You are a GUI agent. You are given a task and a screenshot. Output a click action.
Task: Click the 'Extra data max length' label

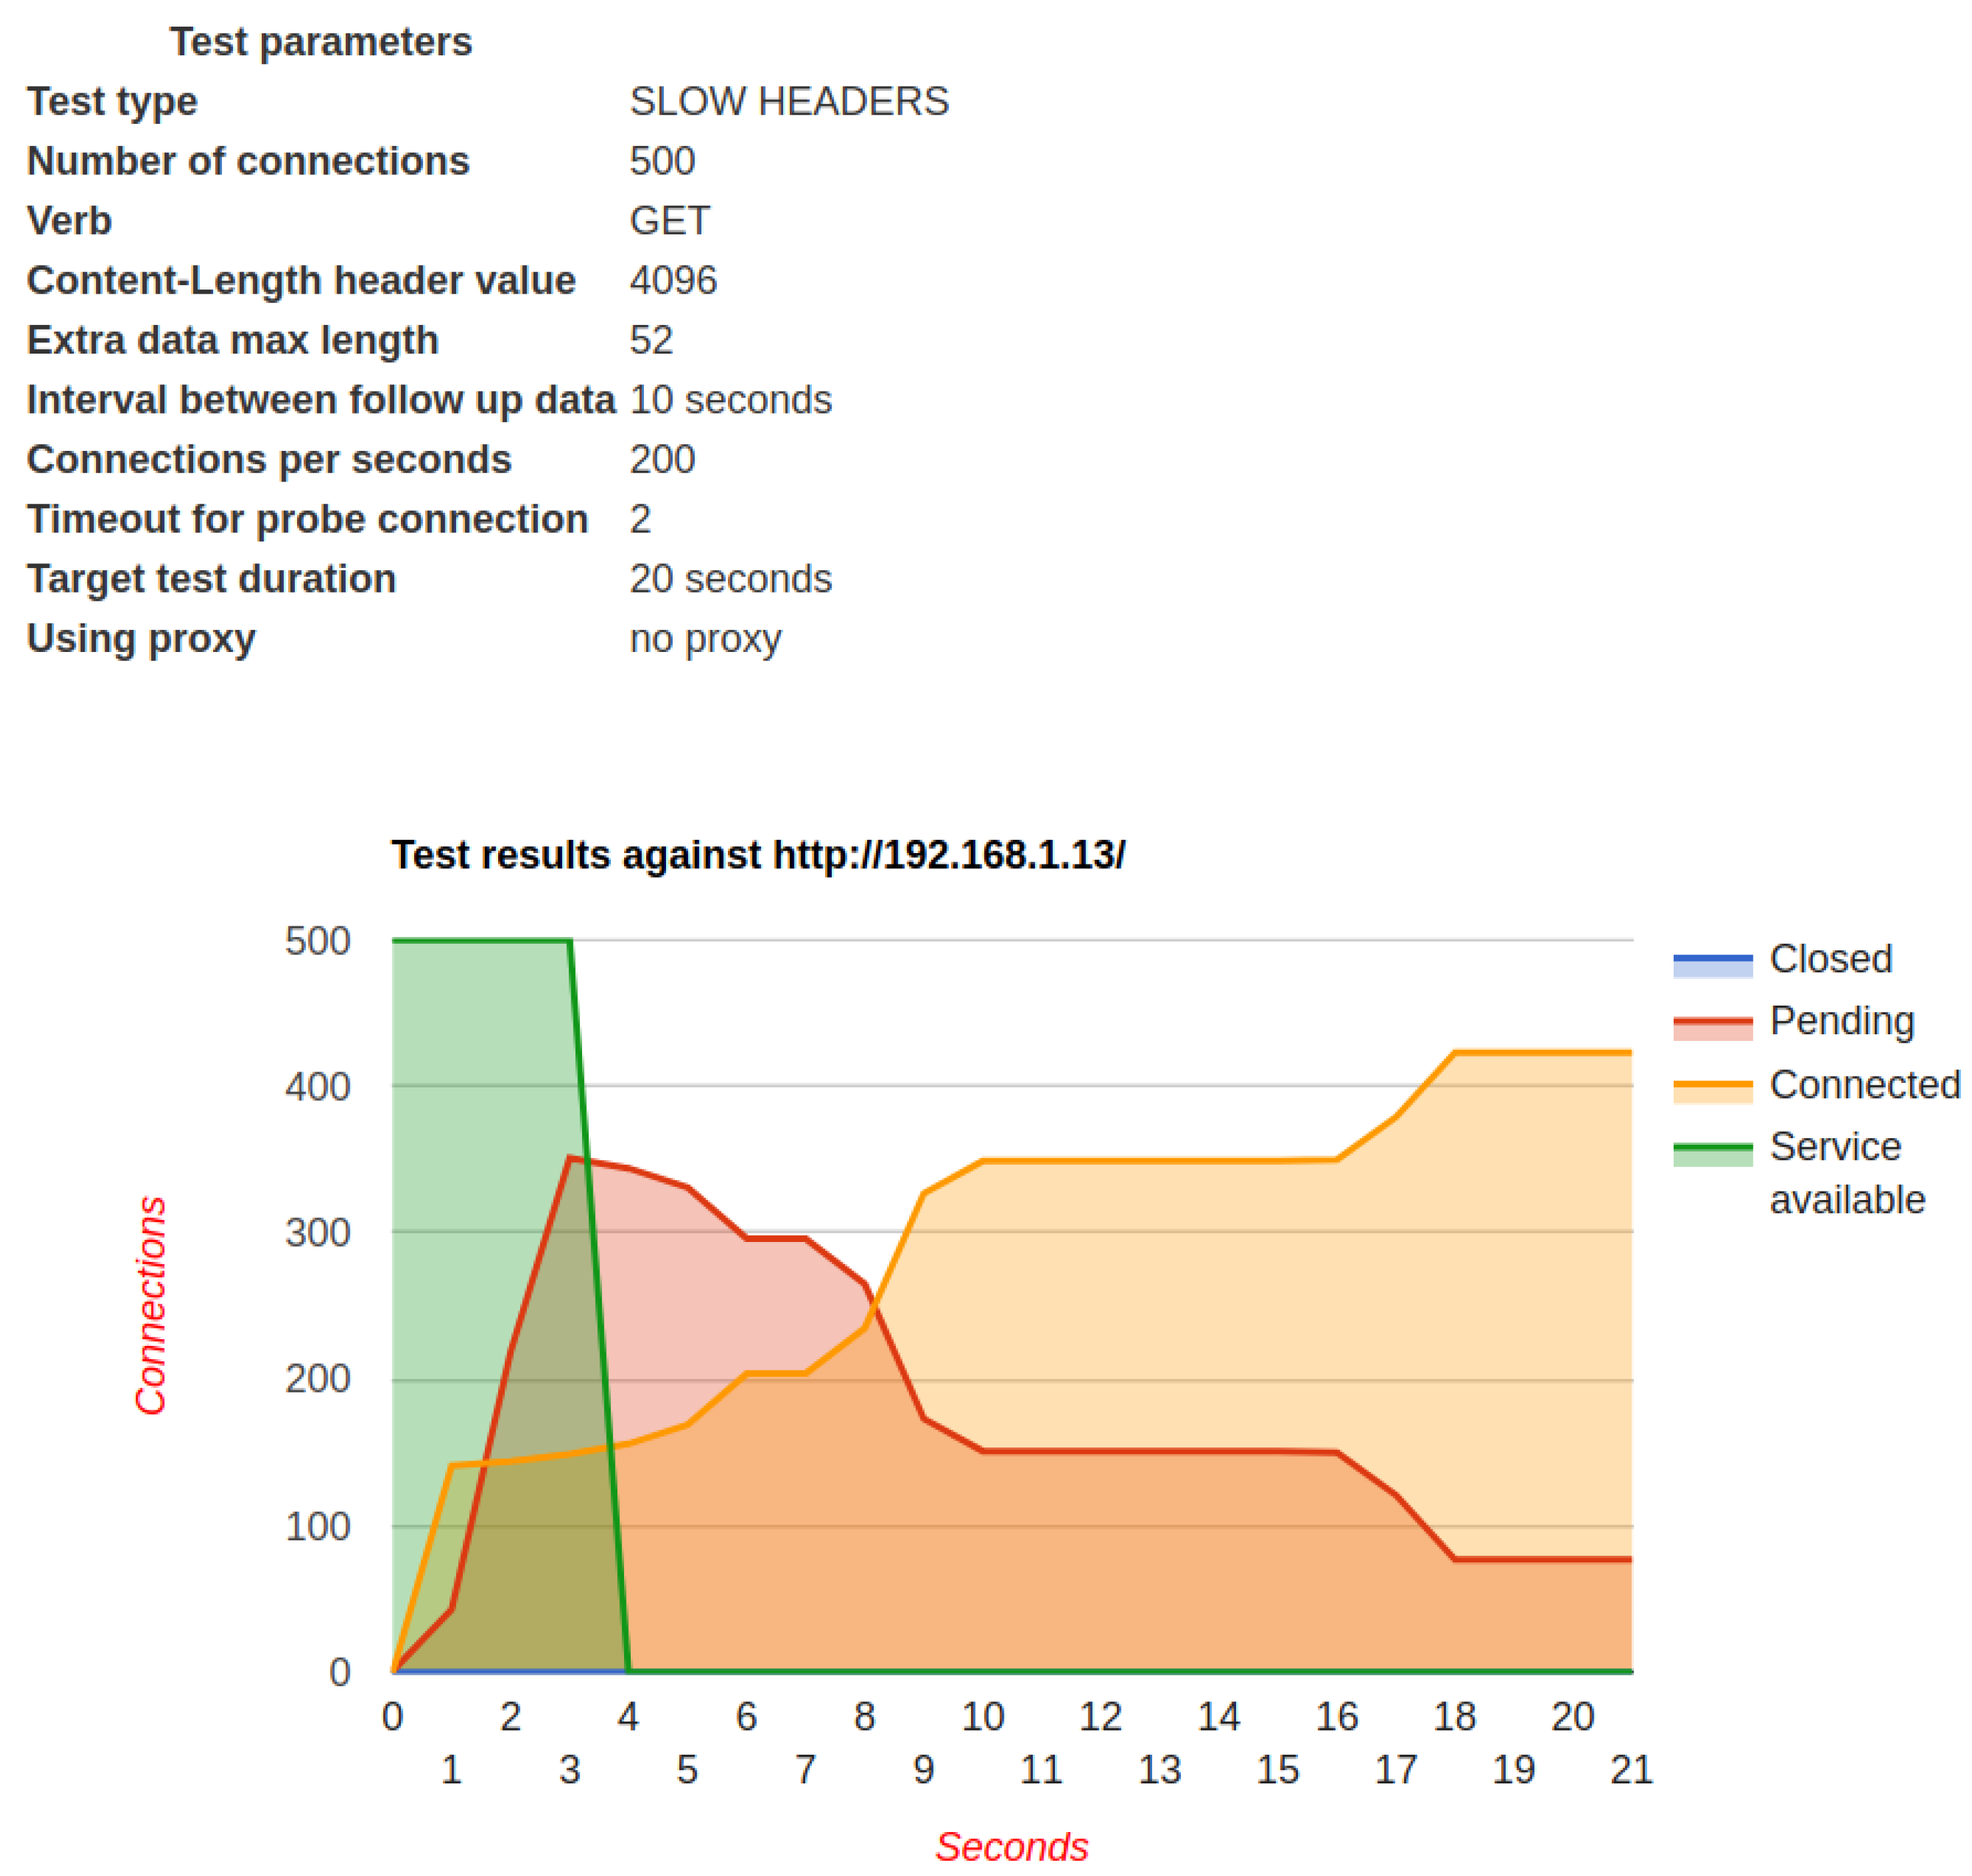pyautogui.click(x=233, y=341)
